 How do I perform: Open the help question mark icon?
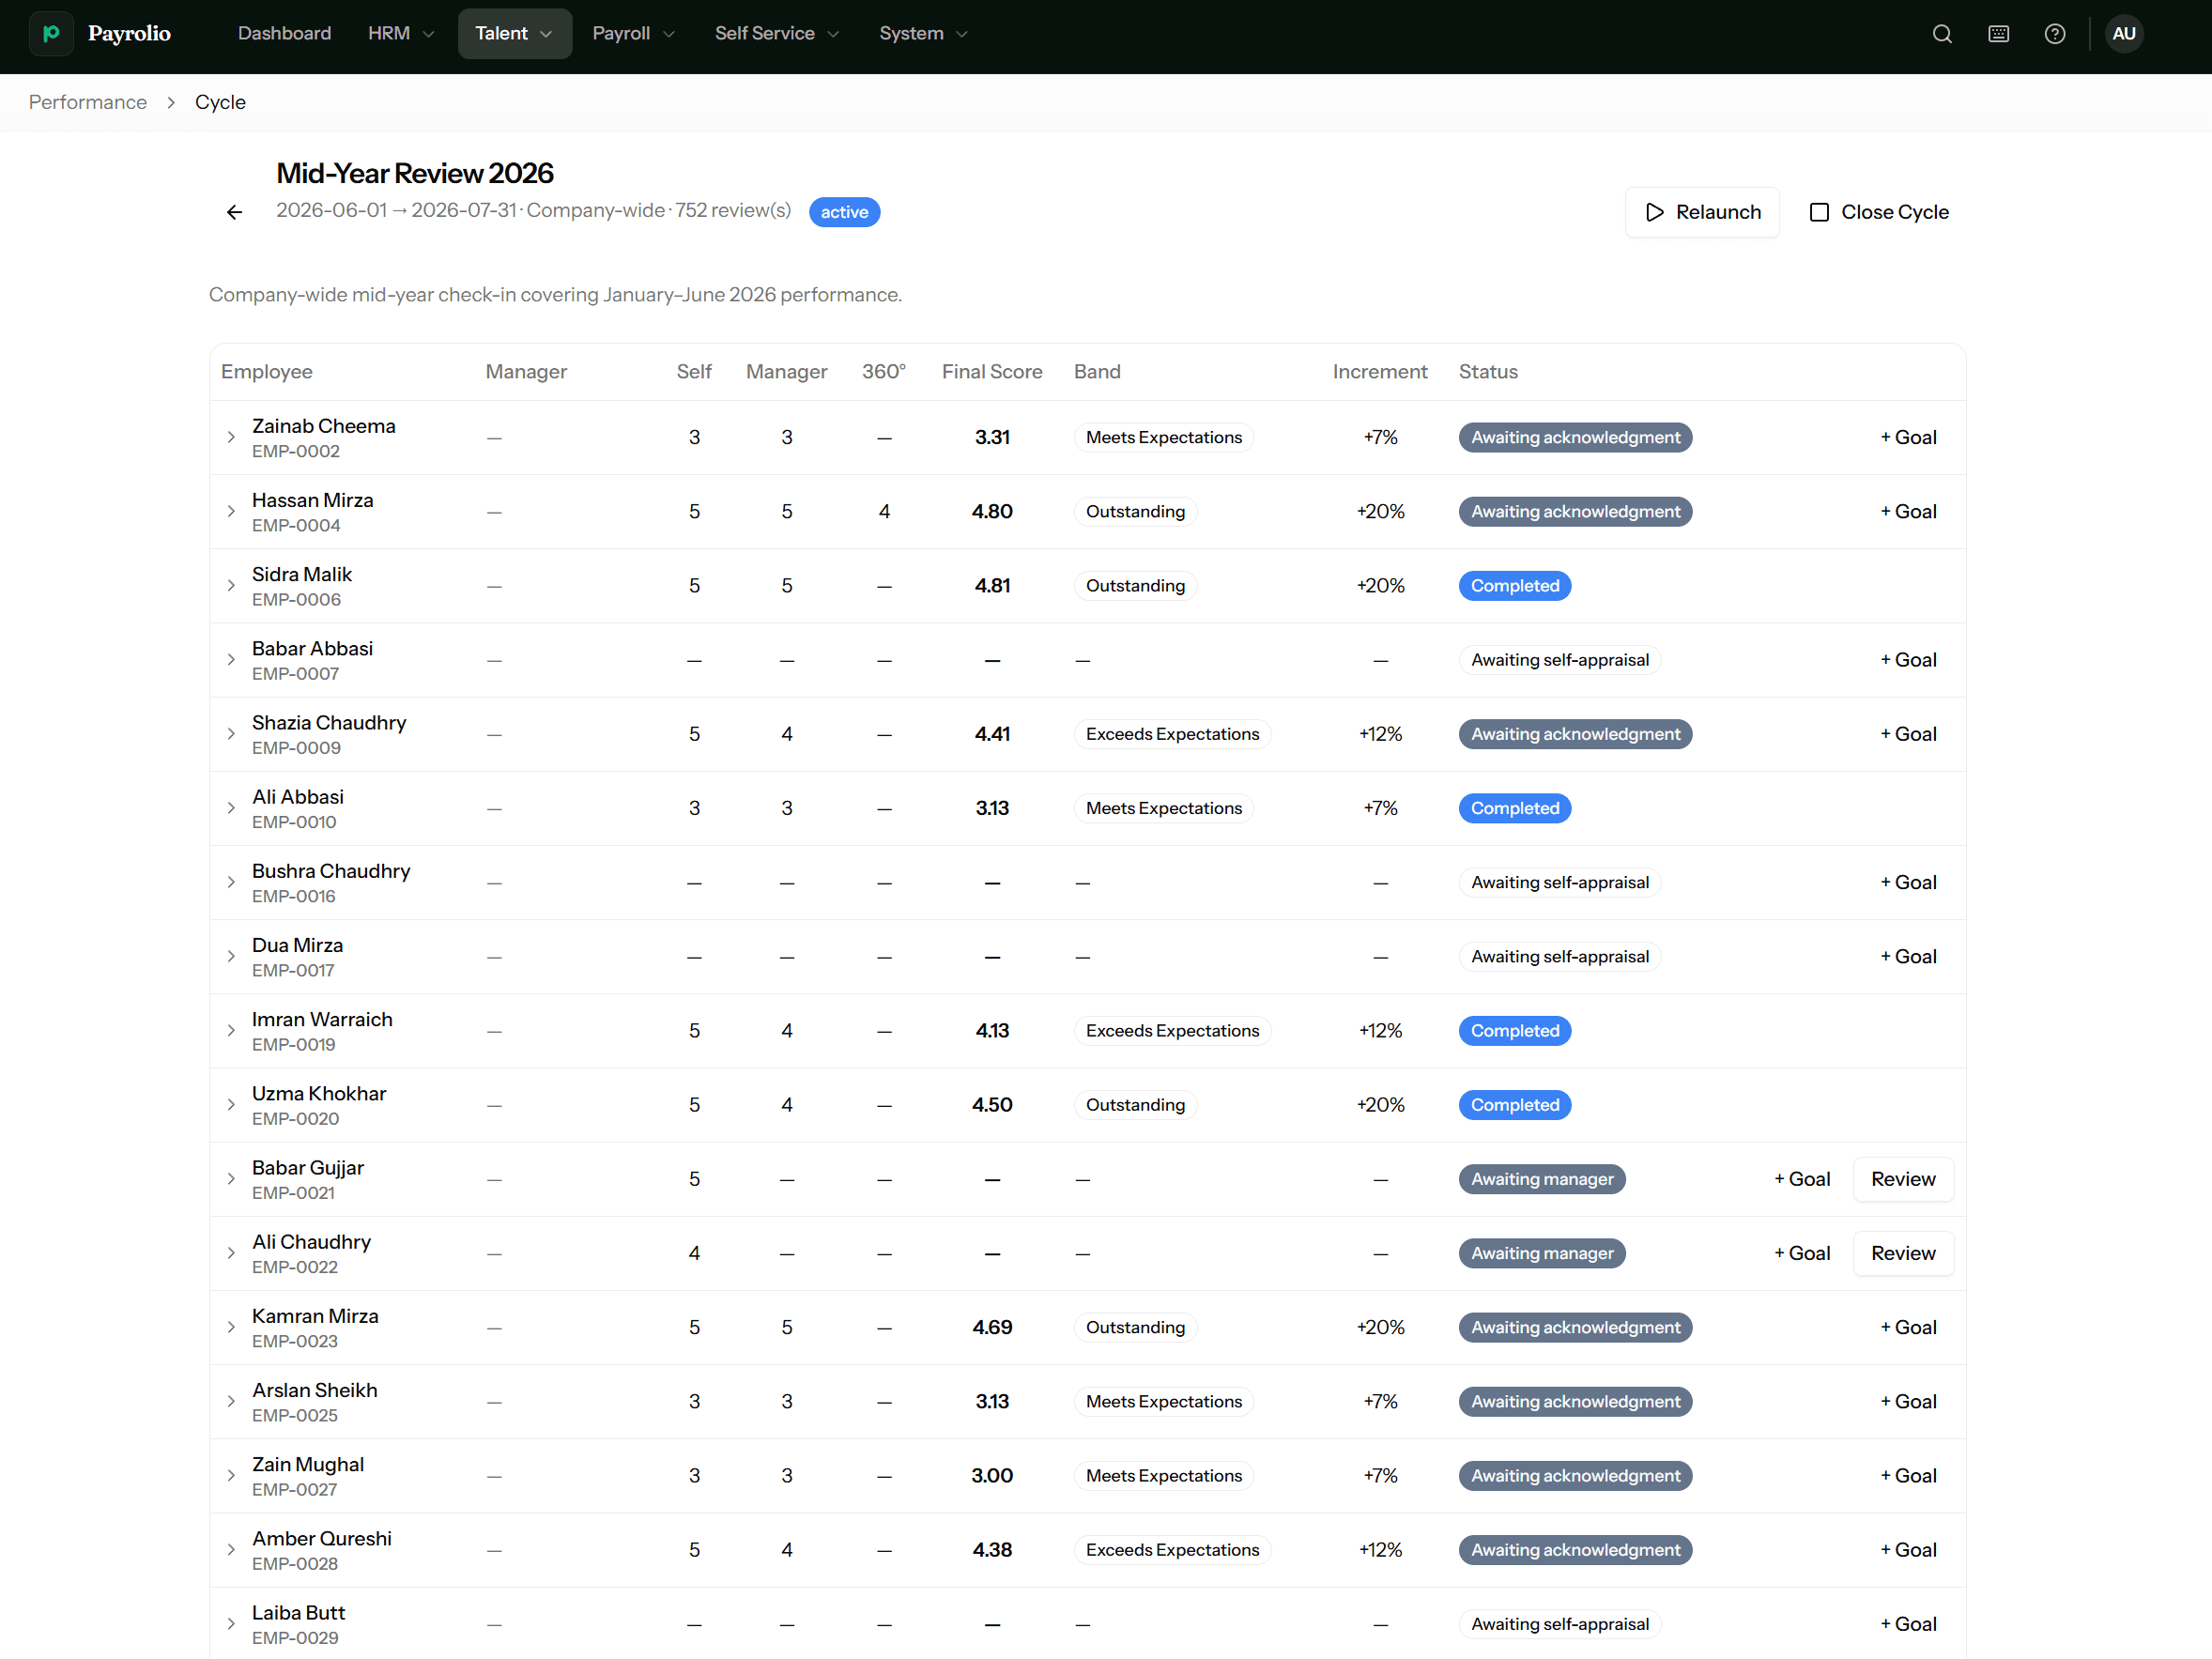2055,34
